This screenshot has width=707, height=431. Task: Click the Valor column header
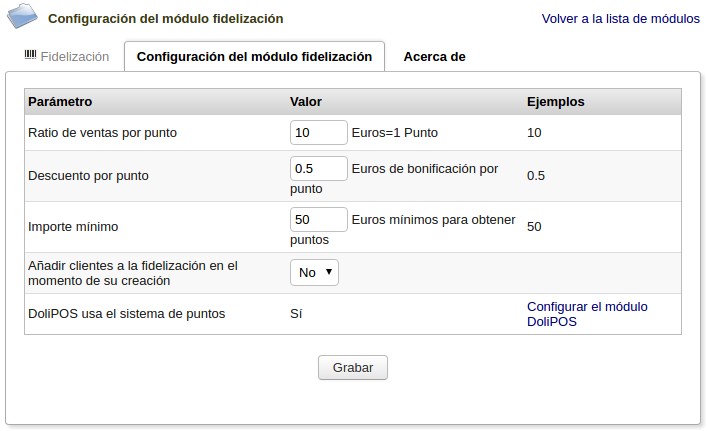click(305, 102)
